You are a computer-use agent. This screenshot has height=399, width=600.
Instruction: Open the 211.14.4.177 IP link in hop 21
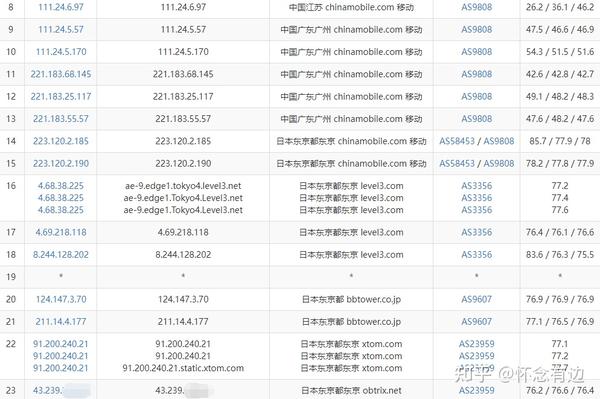(61, 321)
